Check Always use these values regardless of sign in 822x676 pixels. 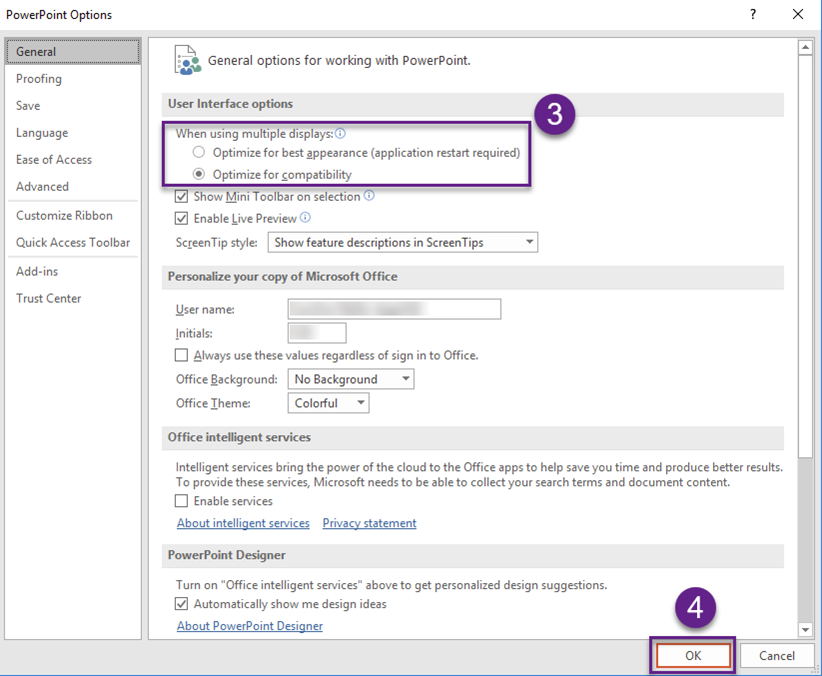(x=181, y=356)
